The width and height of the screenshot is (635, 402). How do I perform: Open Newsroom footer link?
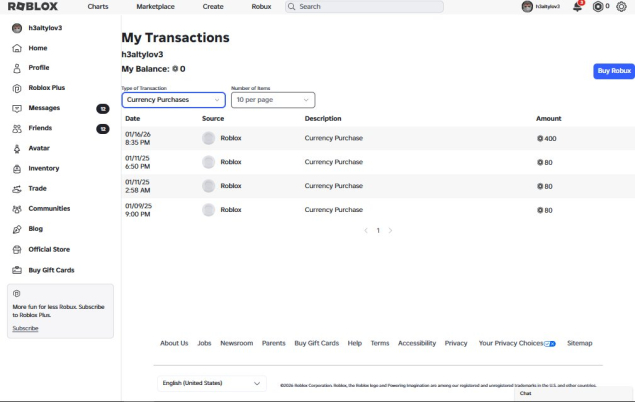[237, 343]
